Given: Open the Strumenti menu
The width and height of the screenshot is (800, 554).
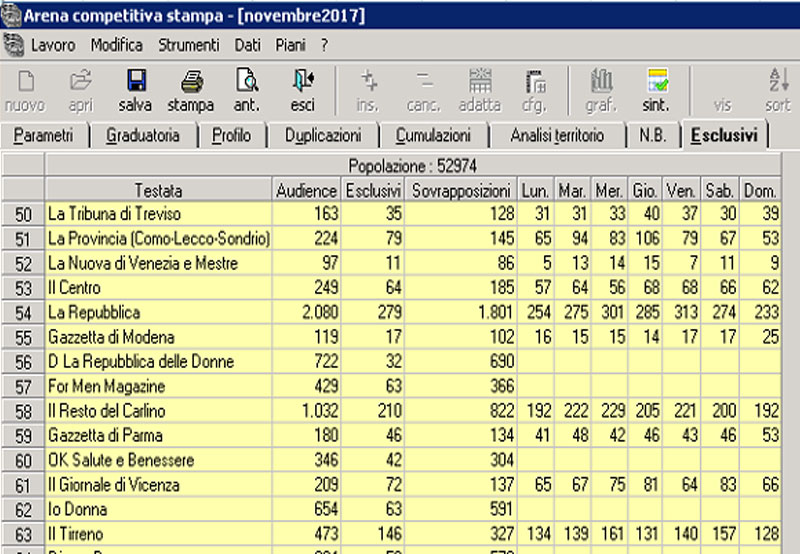Looking at the screenshot, I should [188, 45].
